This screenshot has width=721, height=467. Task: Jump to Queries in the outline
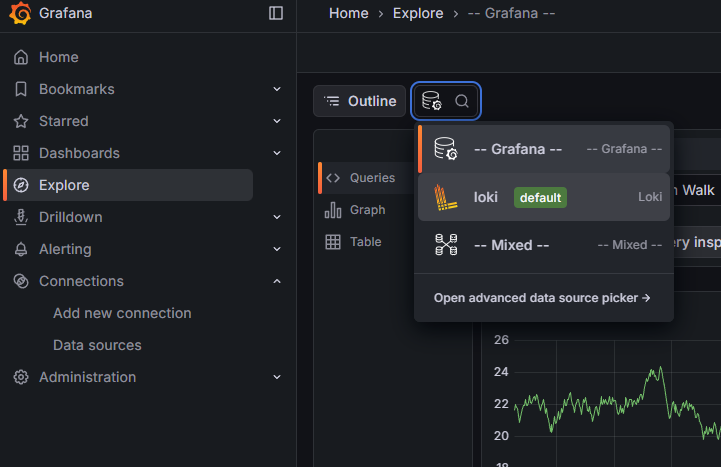coord(372,178)
